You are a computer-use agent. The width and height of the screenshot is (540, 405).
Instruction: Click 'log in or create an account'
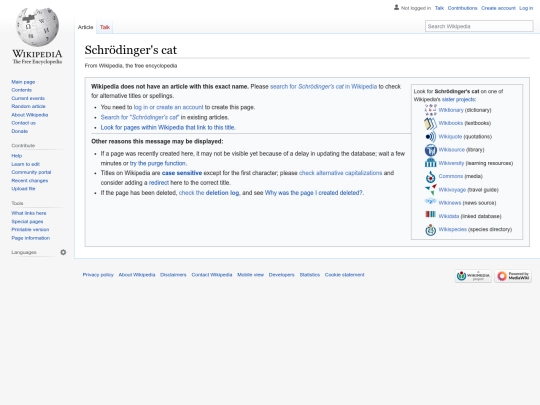(168, 107)
